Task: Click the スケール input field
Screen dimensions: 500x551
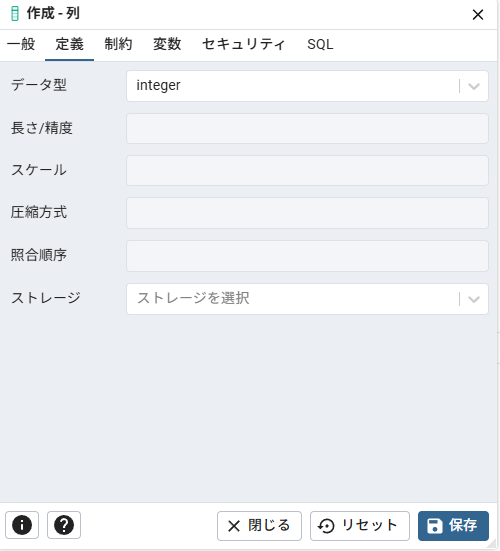Action: (x=307, y=170)
